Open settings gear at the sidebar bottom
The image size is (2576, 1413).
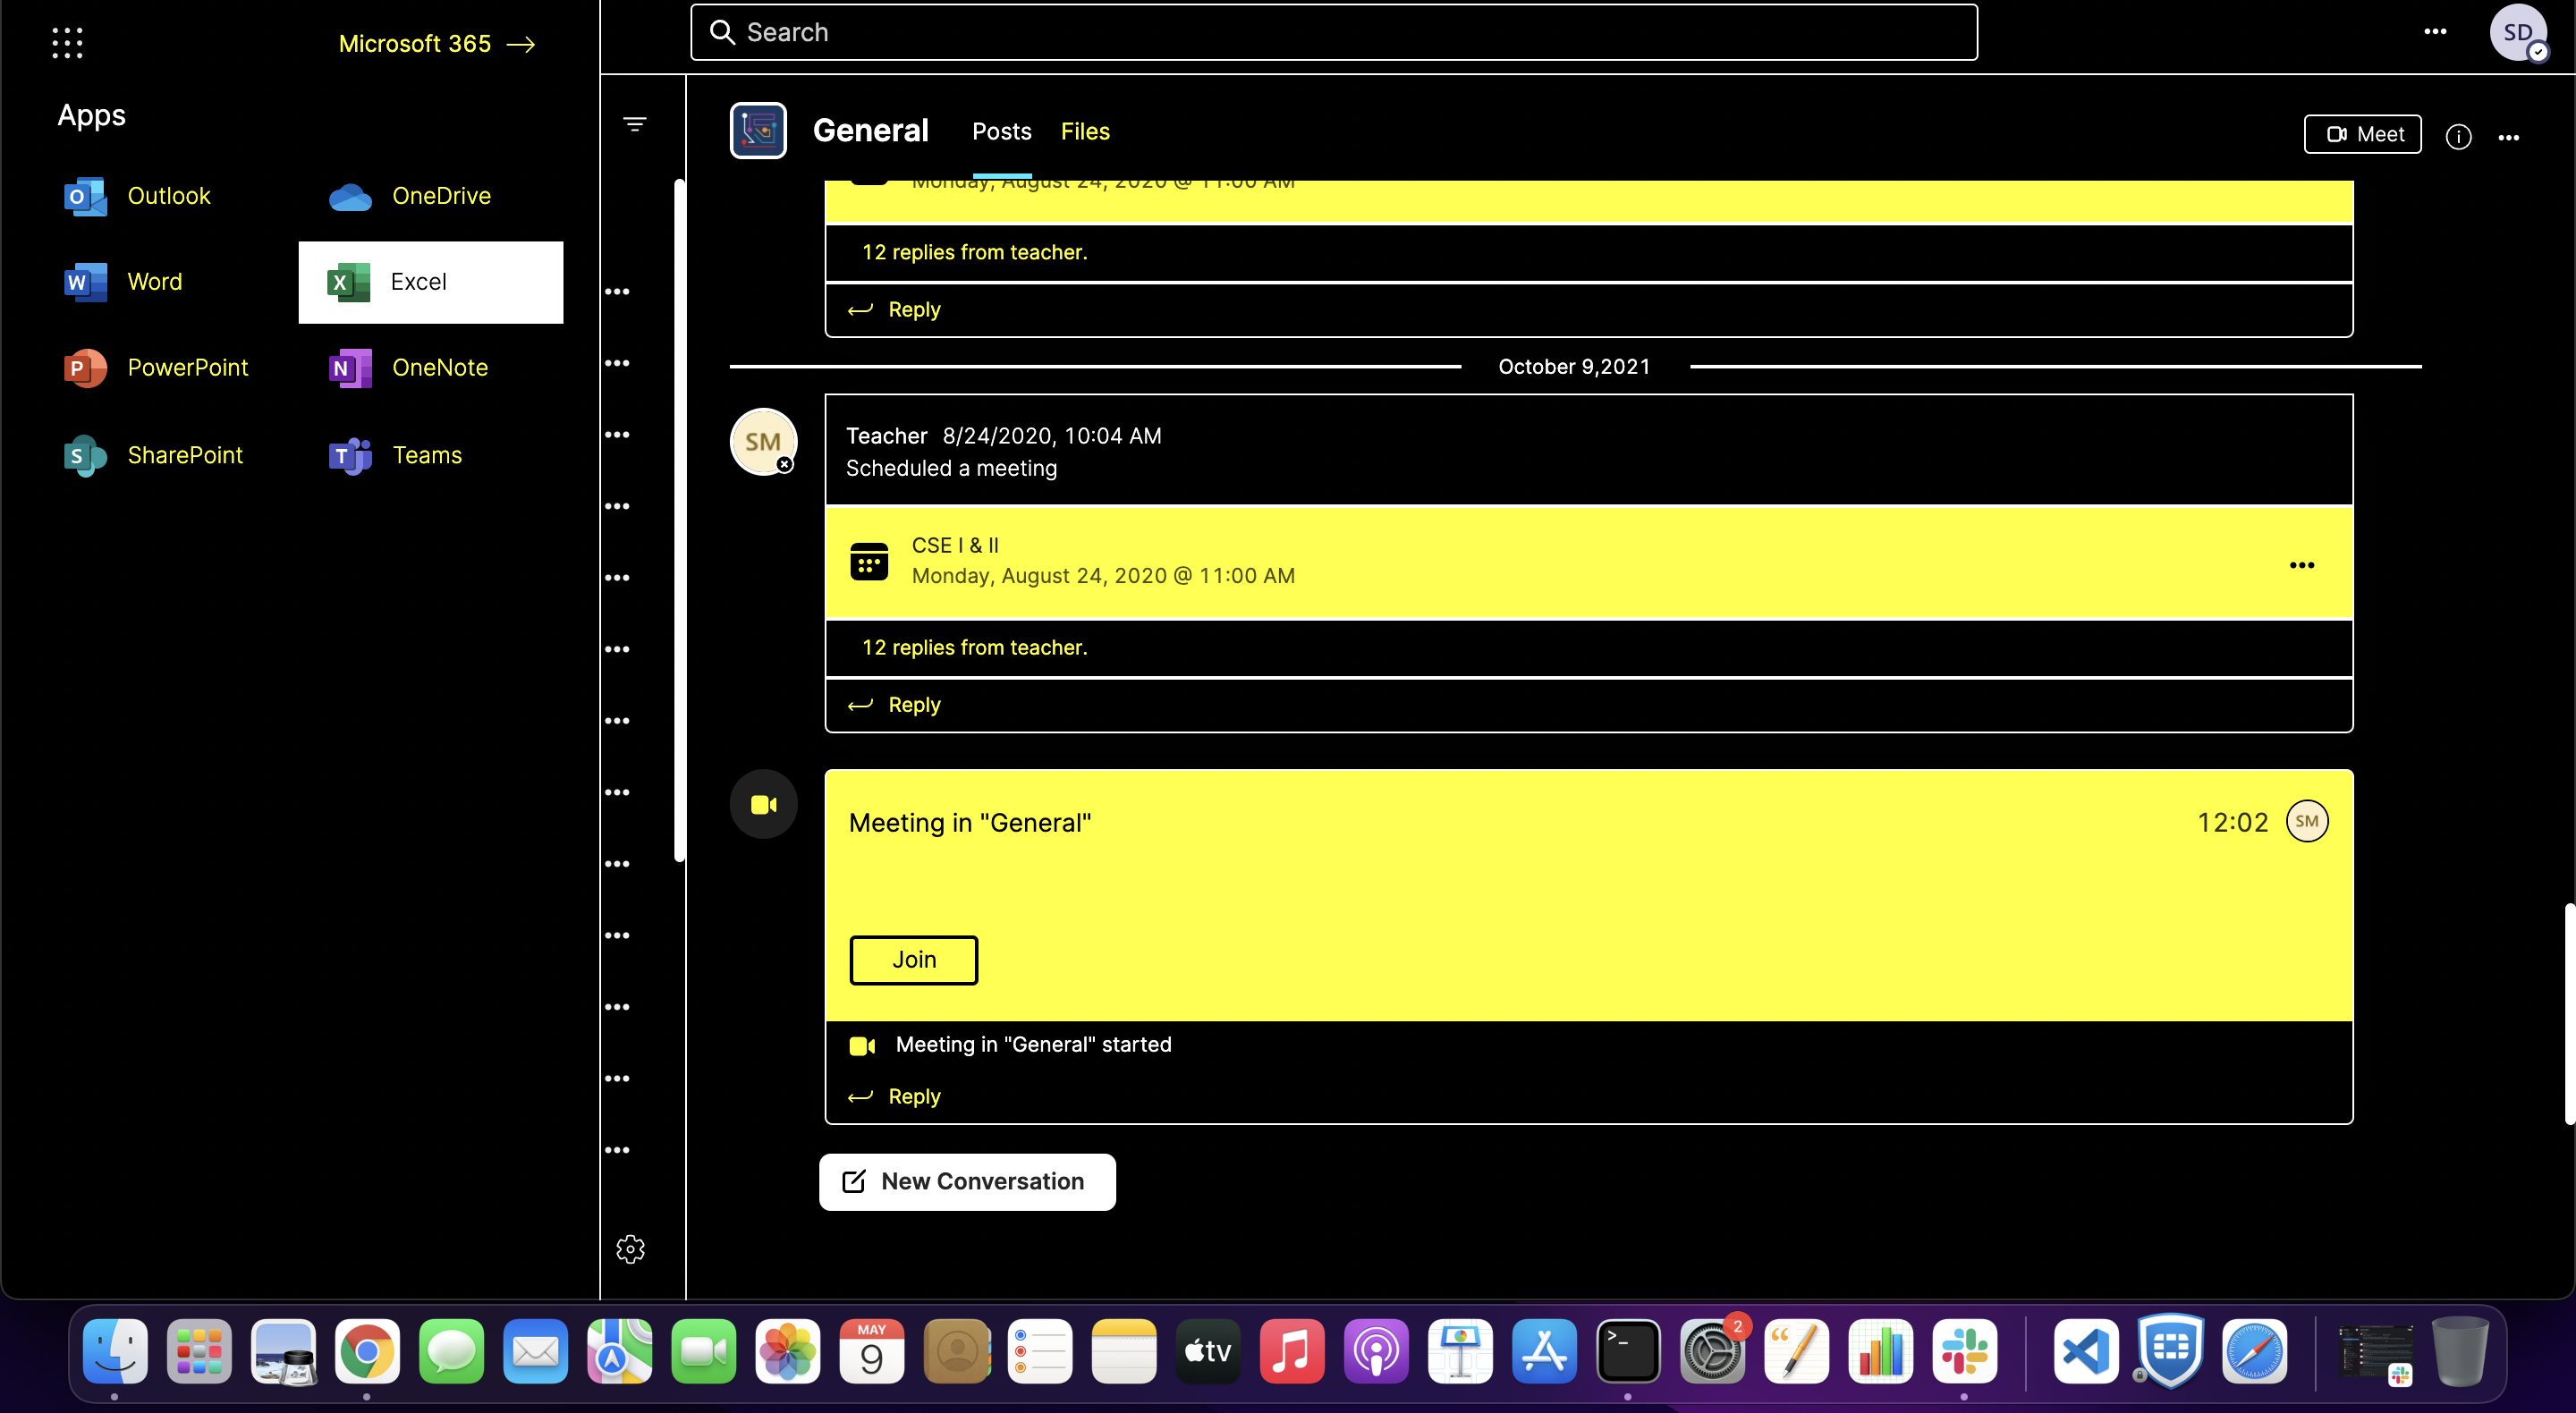click(630, 1248)
